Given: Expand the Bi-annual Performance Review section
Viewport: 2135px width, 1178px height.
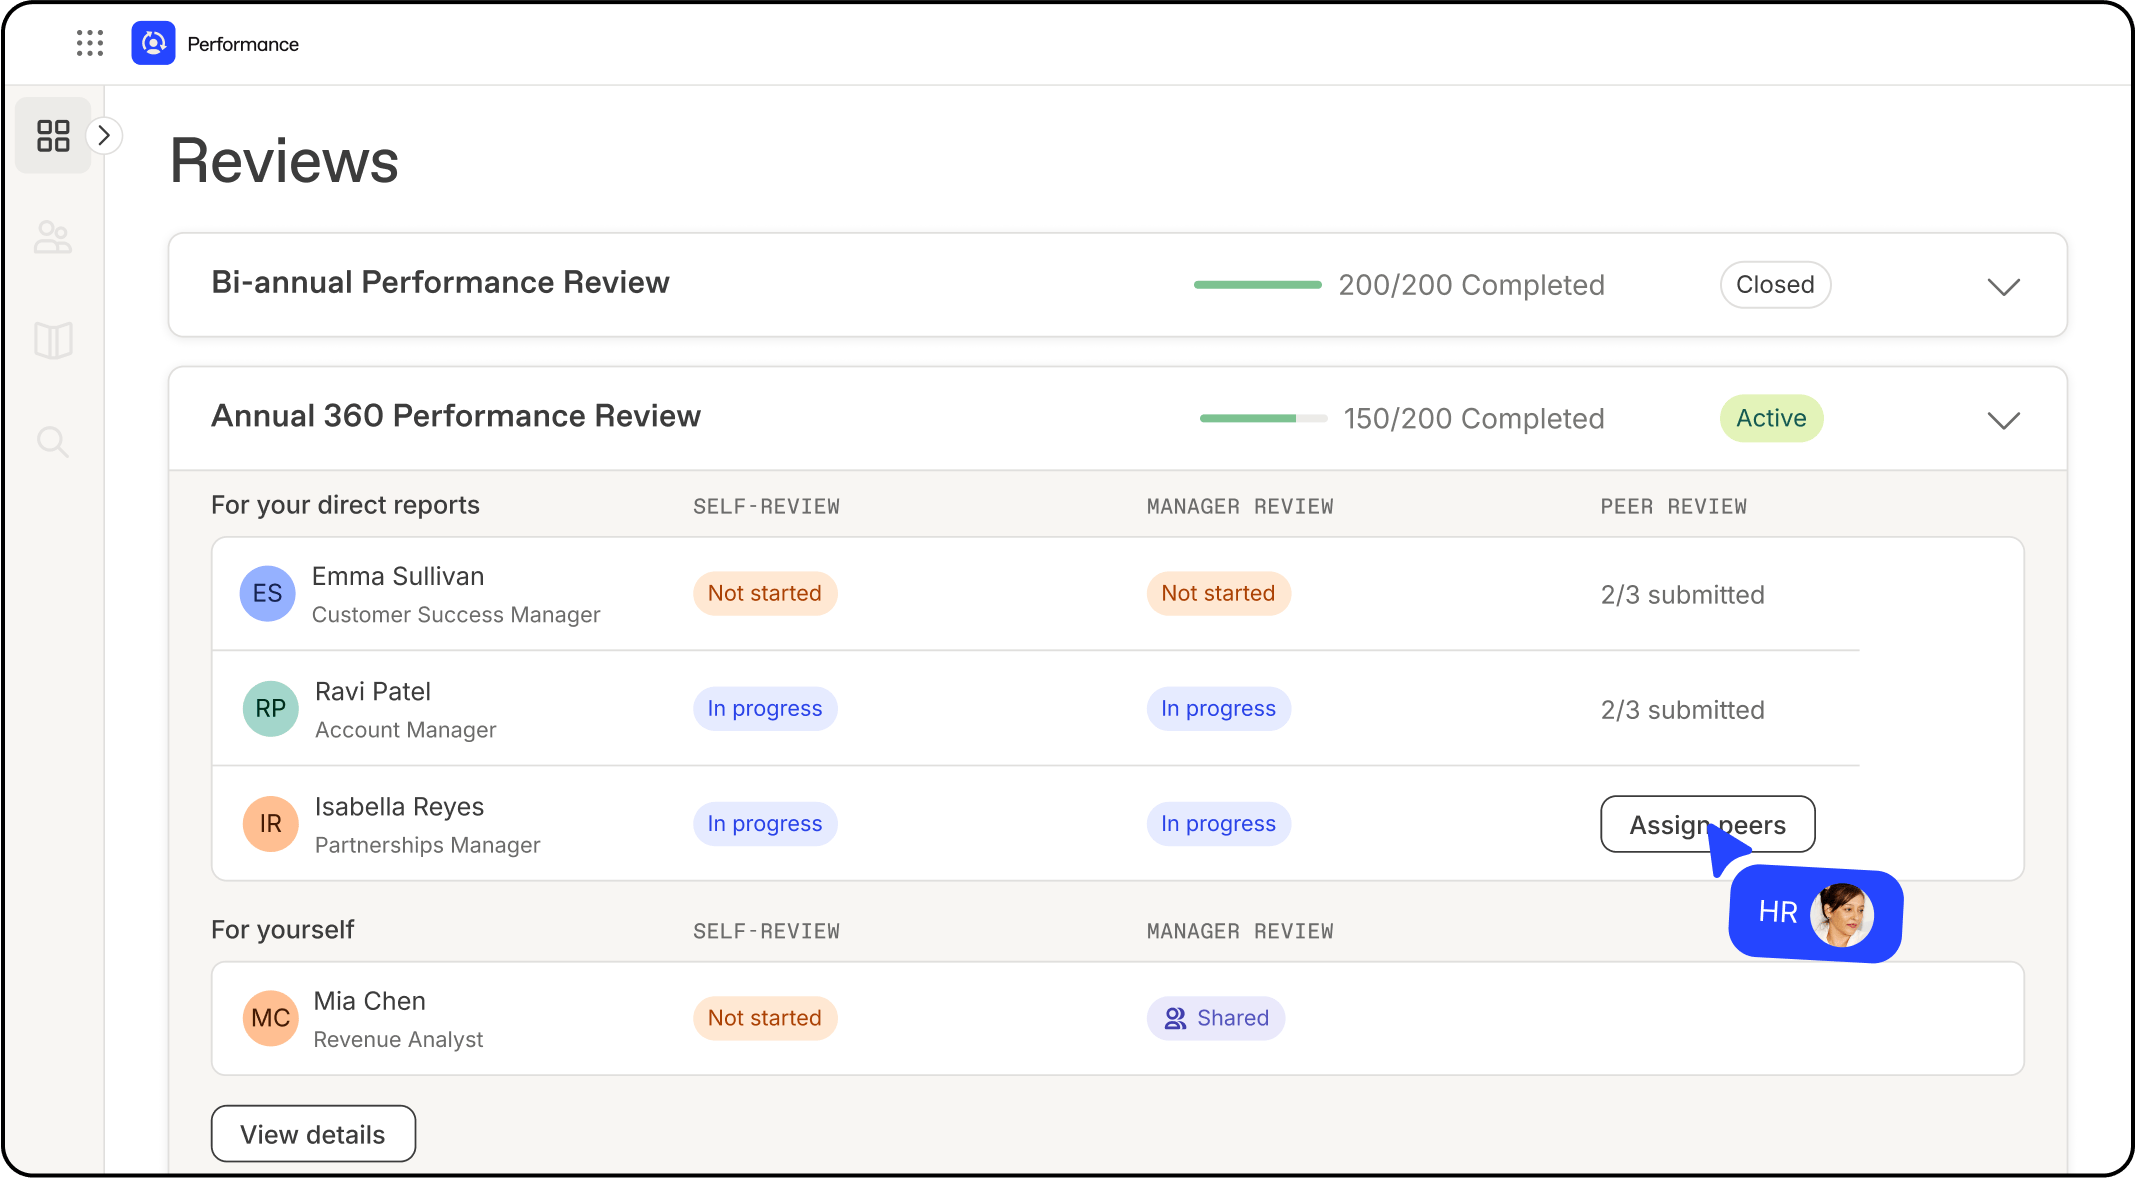Looking at the screenshot, I should 2003,286.
